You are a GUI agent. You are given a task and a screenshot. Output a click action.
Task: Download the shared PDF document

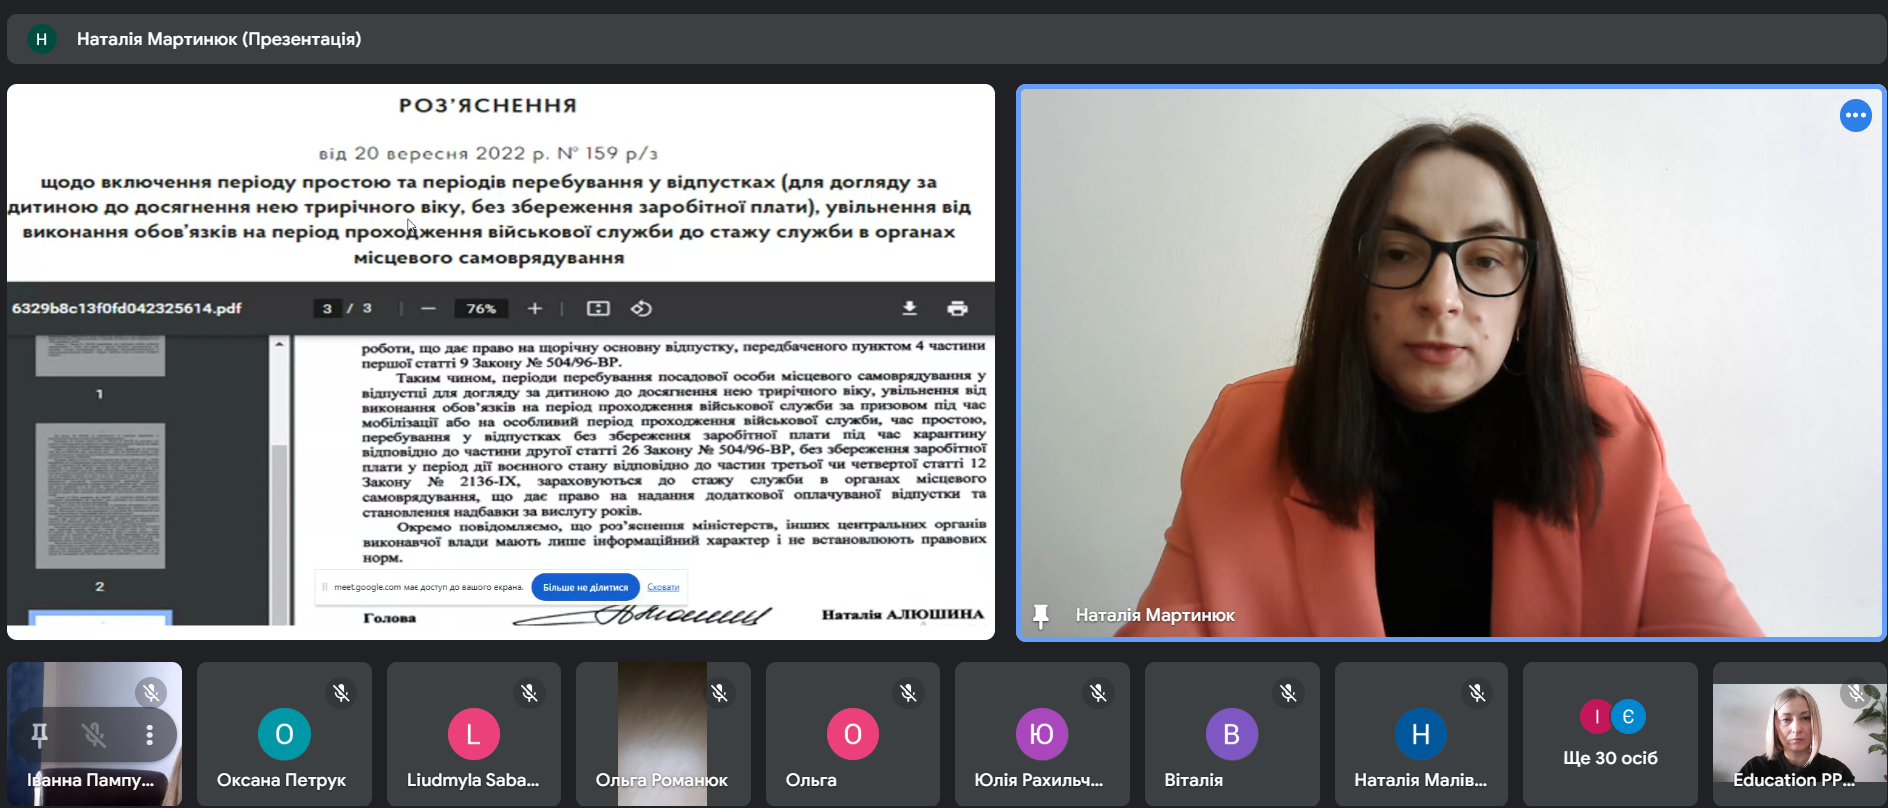tap(909, 308)
